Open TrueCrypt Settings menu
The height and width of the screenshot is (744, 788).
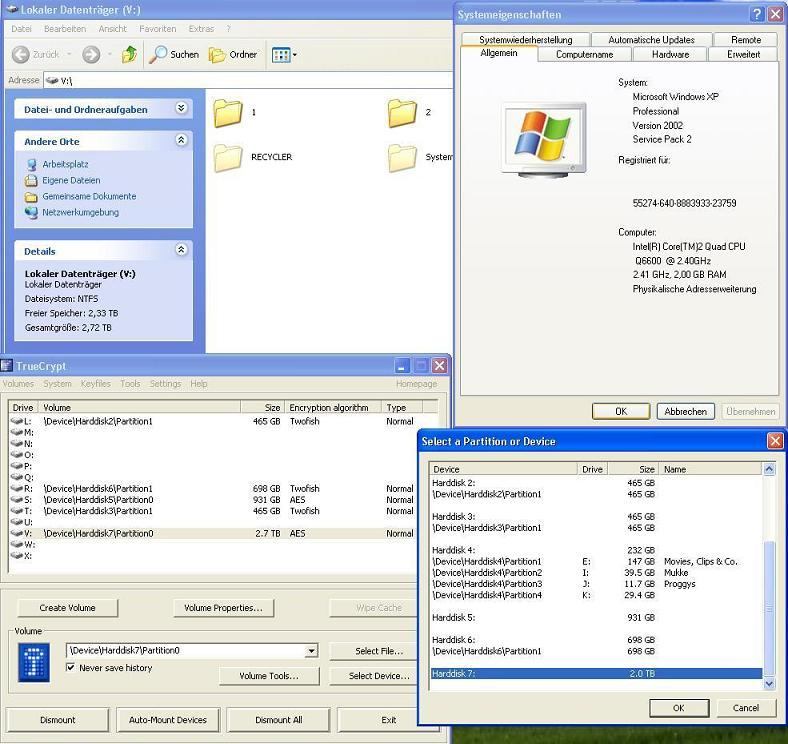click(165, 384)
